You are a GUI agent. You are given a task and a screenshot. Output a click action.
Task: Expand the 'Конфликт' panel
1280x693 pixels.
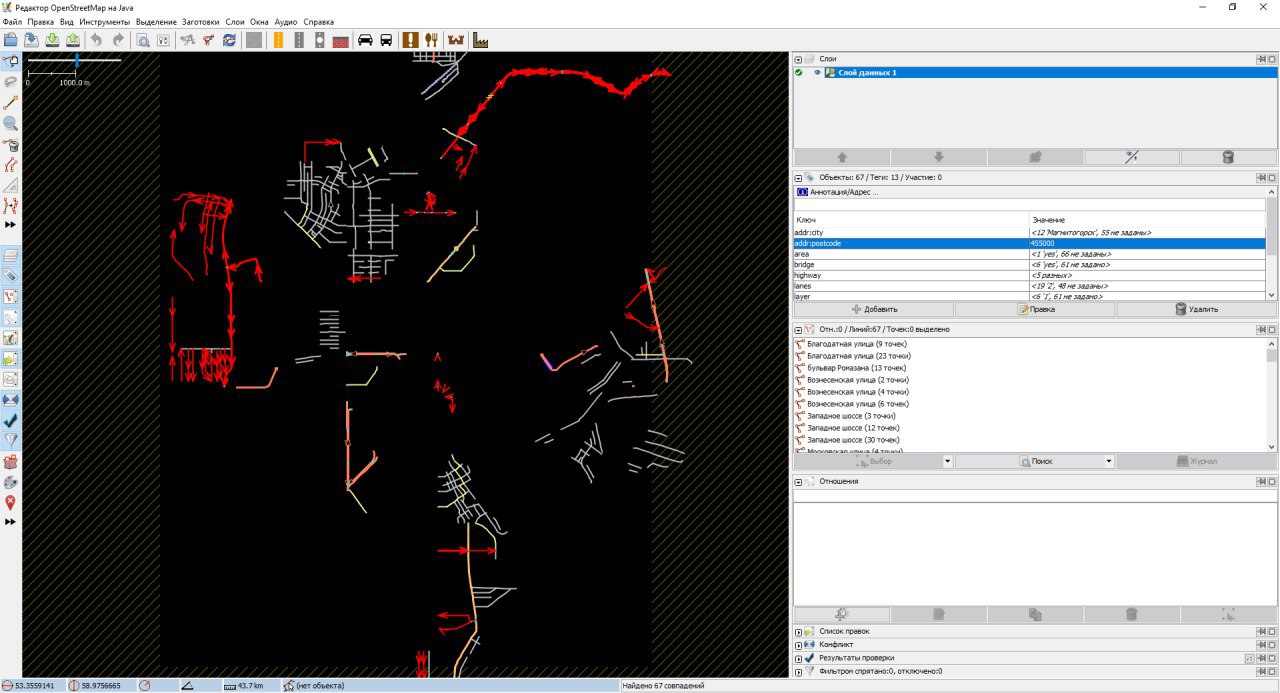[799, 645]
